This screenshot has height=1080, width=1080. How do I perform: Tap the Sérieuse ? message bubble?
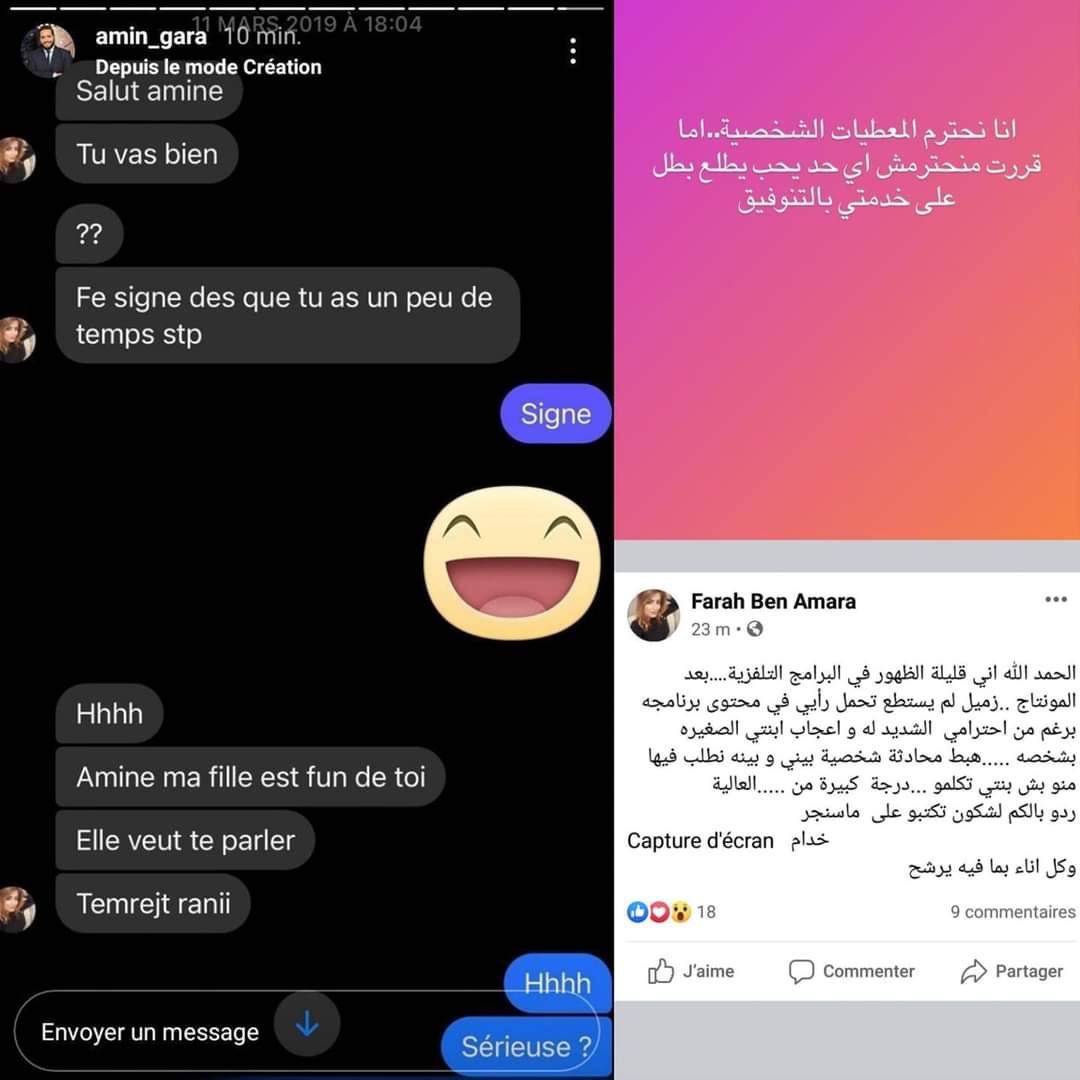tap(526, 1046)
